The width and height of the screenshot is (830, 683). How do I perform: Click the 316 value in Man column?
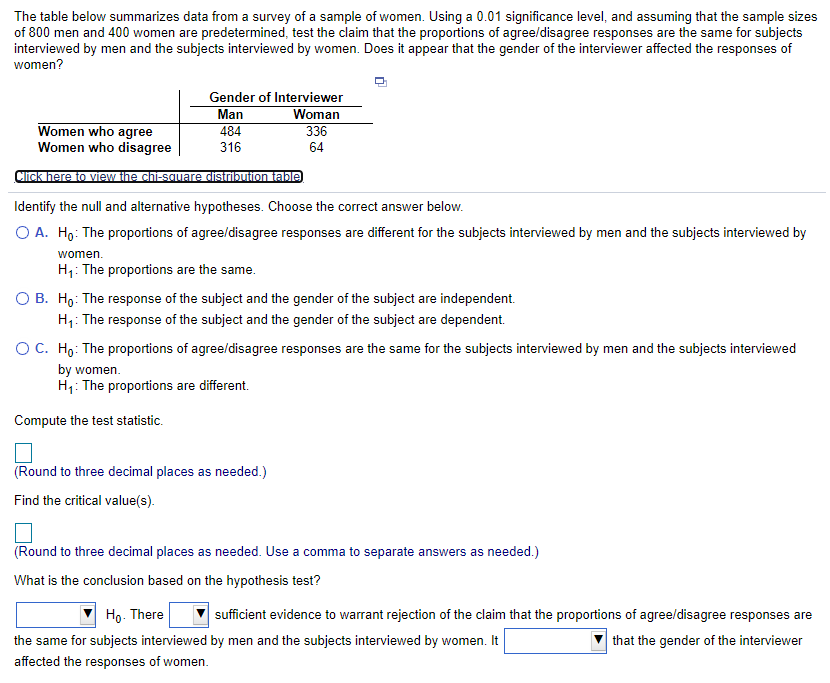231,147
